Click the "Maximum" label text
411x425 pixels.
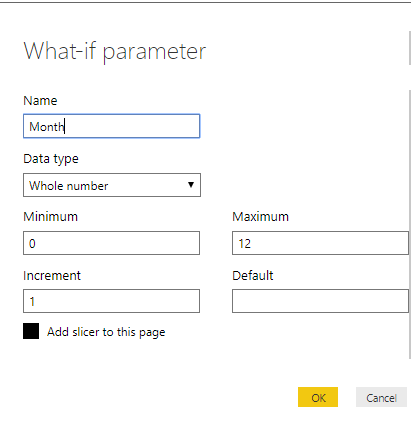click(x=260, y=217)
